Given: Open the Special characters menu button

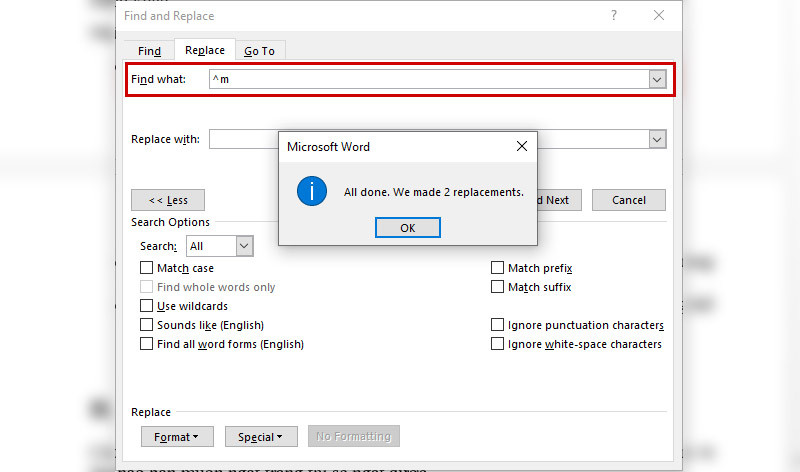Looking at the screenshot, I should click(x=261, y=437).
